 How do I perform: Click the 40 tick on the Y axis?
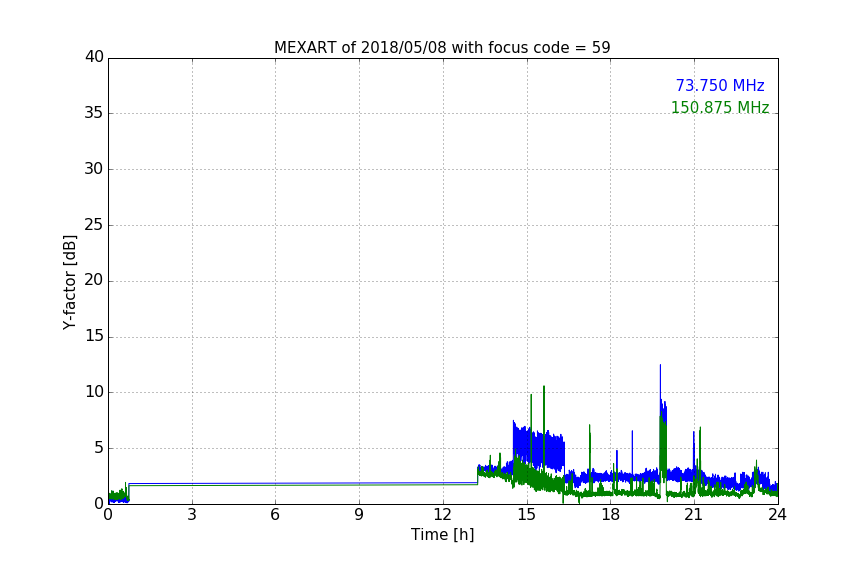coord(94,57)
